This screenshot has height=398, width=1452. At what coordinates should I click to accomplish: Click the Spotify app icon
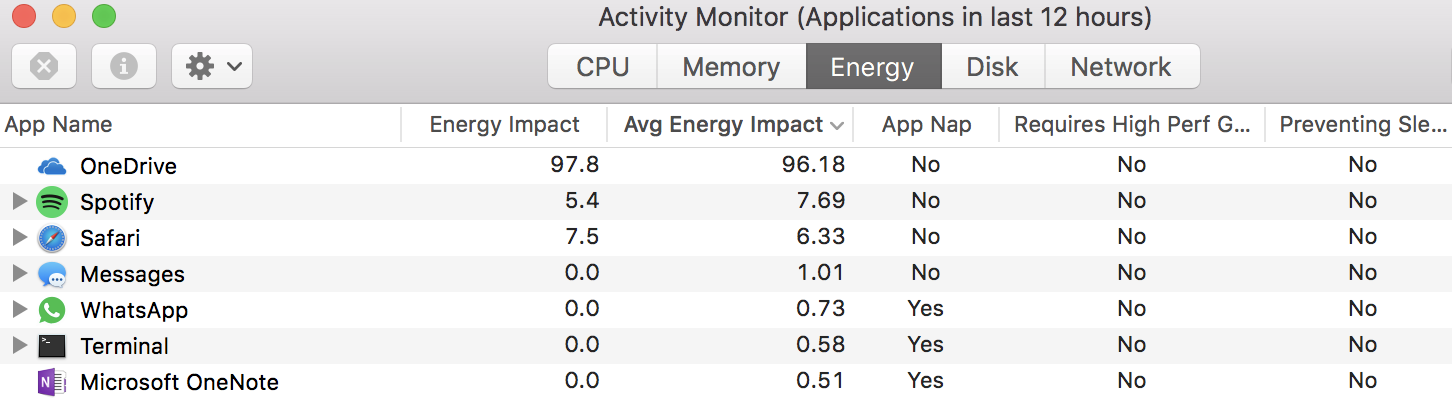[52, 202]
